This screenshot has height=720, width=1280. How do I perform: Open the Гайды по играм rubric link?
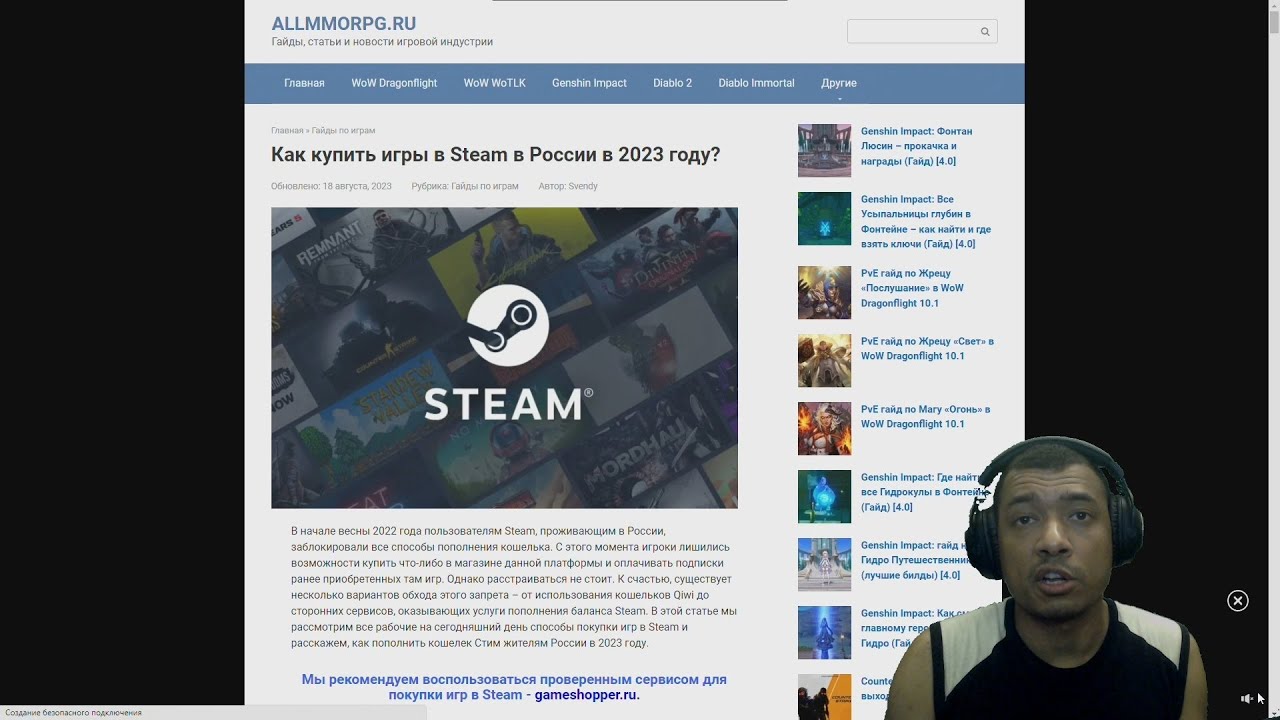(484, 186)
